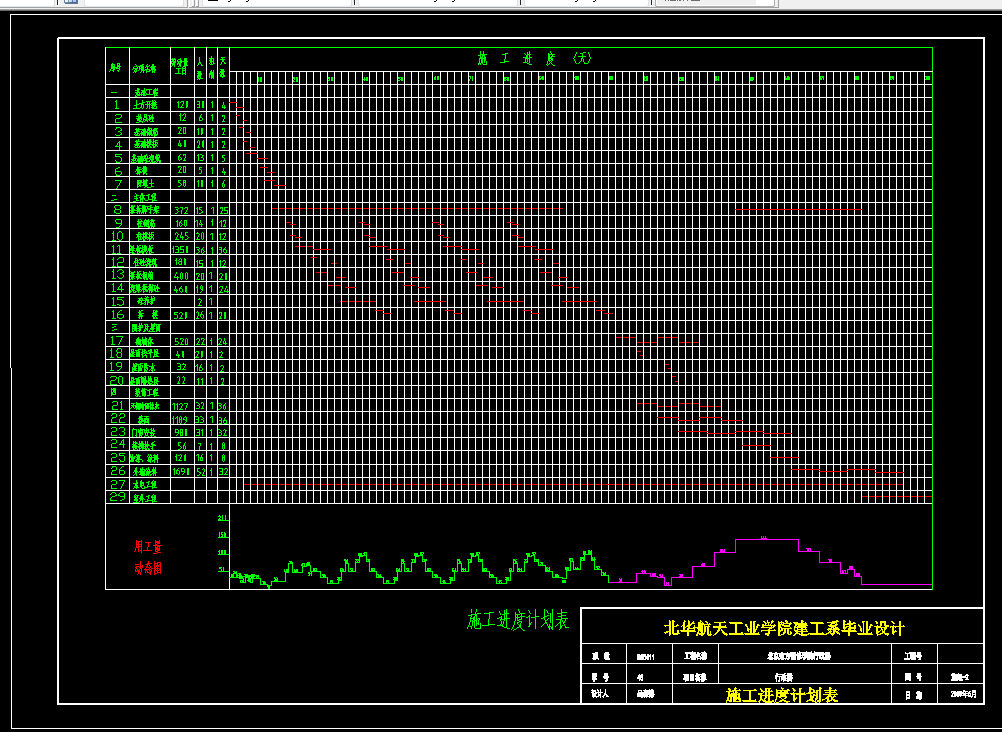
Task: Click row number 1 in the schedule table
Action: pos(116,105)
